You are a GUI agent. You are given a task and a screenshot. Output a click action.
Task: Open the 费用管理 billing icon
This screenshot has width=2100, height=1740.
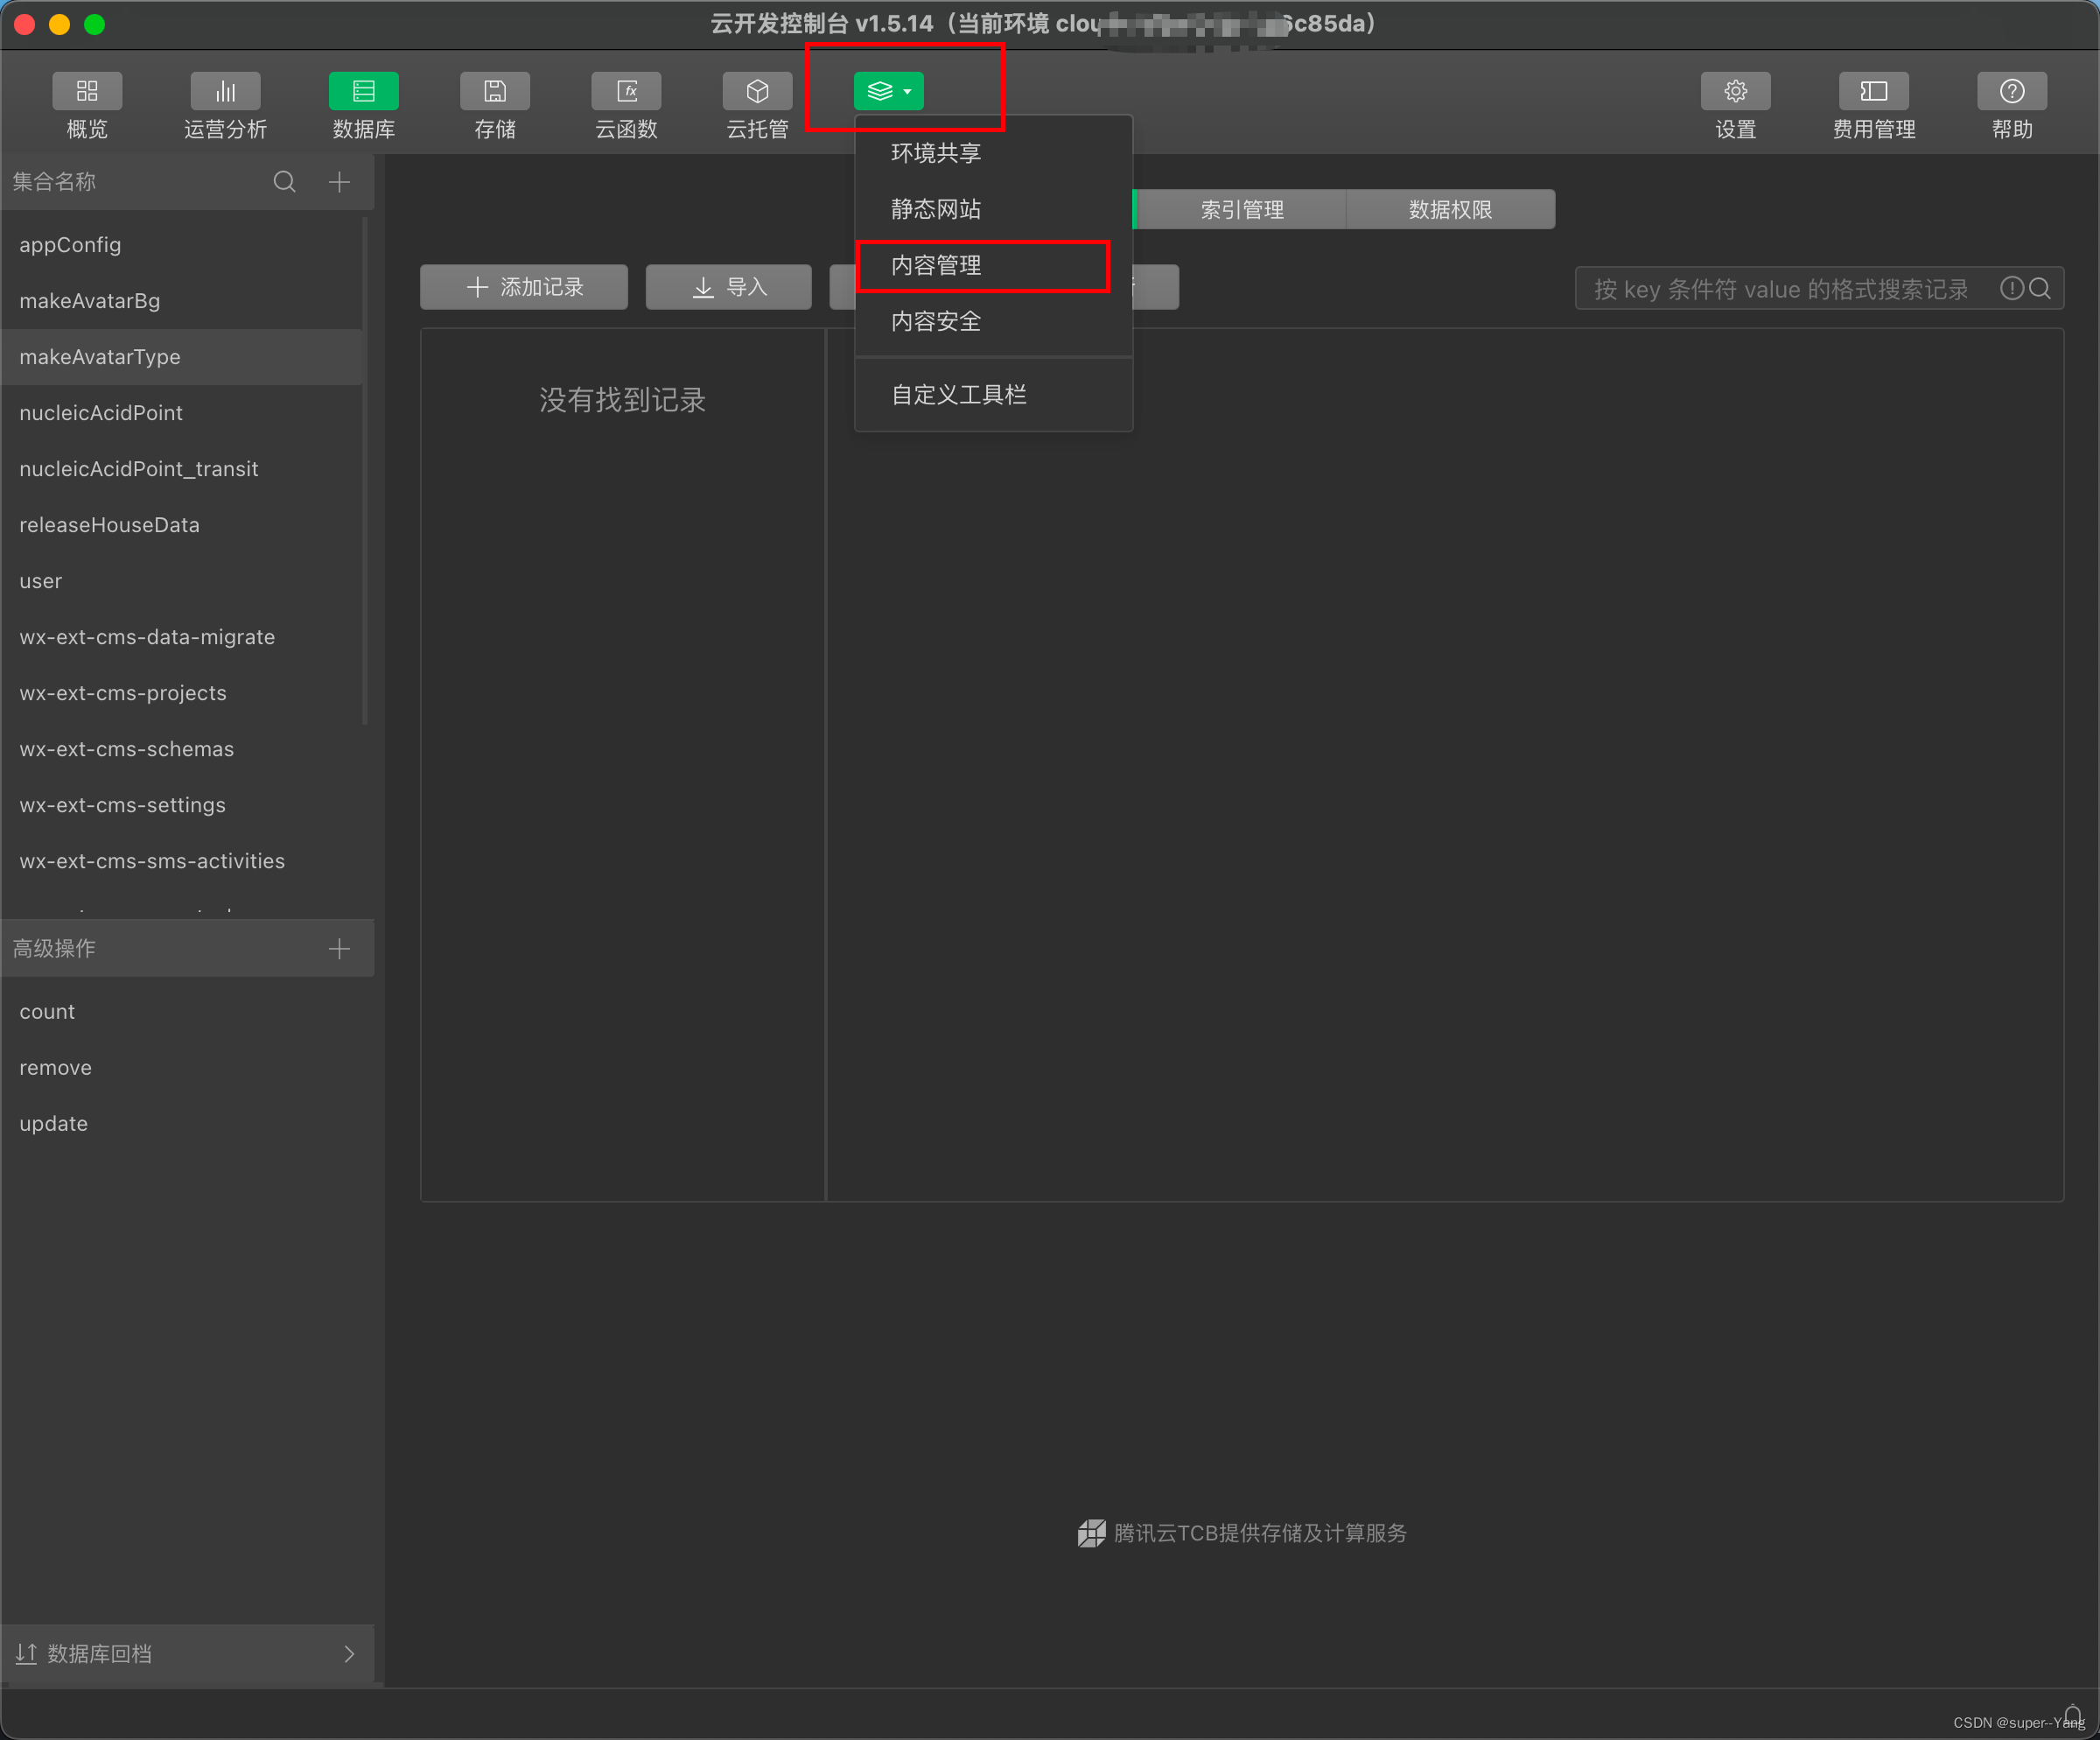[1873, 91]
